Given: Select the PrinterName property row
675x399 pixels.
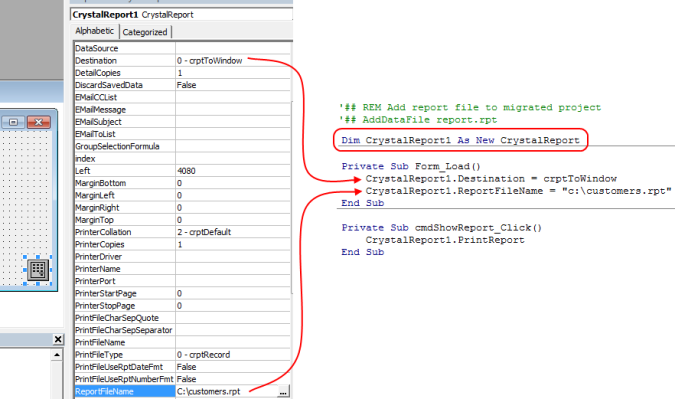Looking at the screenshot, I should 182,269.
